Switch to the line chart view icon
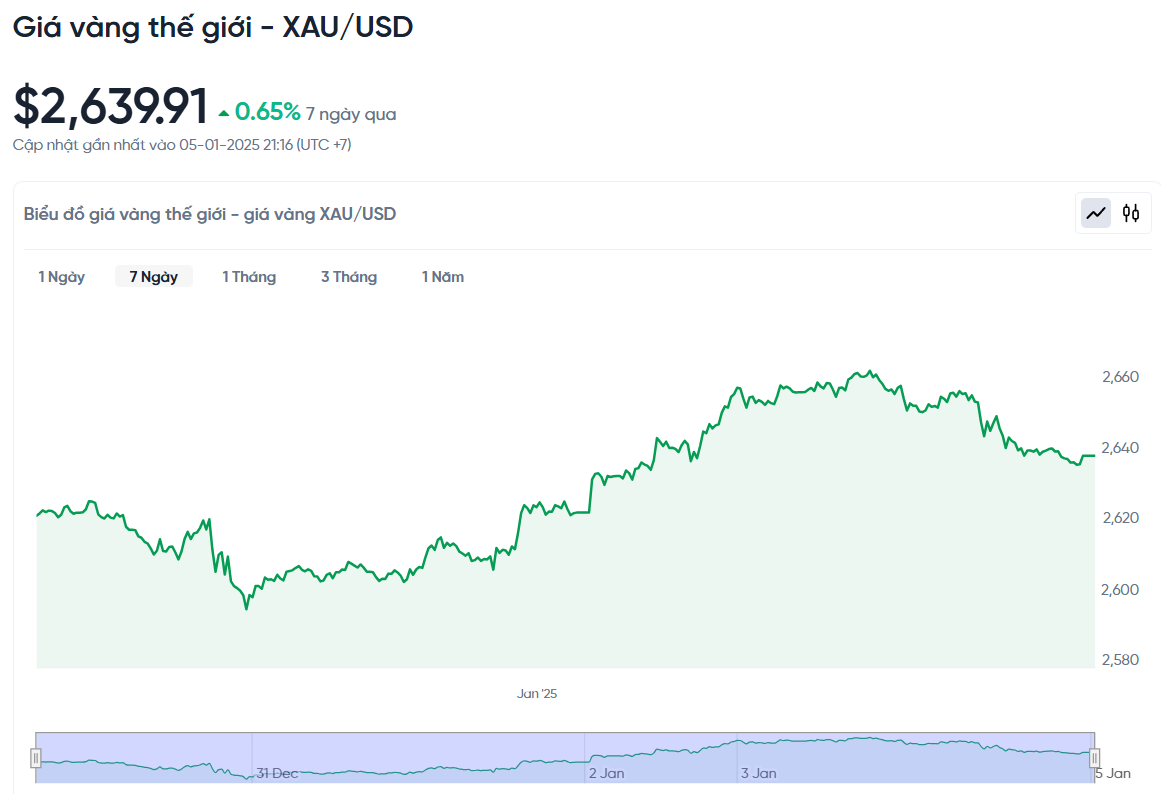Image resolution: width=1161 pixels, height=794 pixels. point(1096,213)
